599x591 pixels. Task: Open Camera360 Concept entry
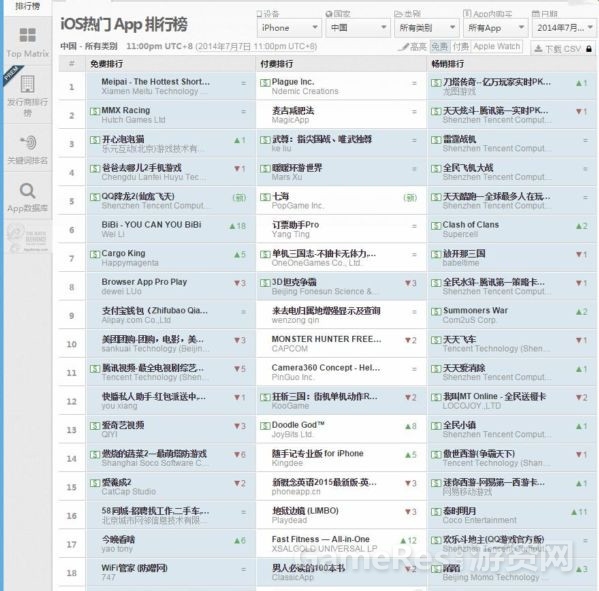[326, 368]
